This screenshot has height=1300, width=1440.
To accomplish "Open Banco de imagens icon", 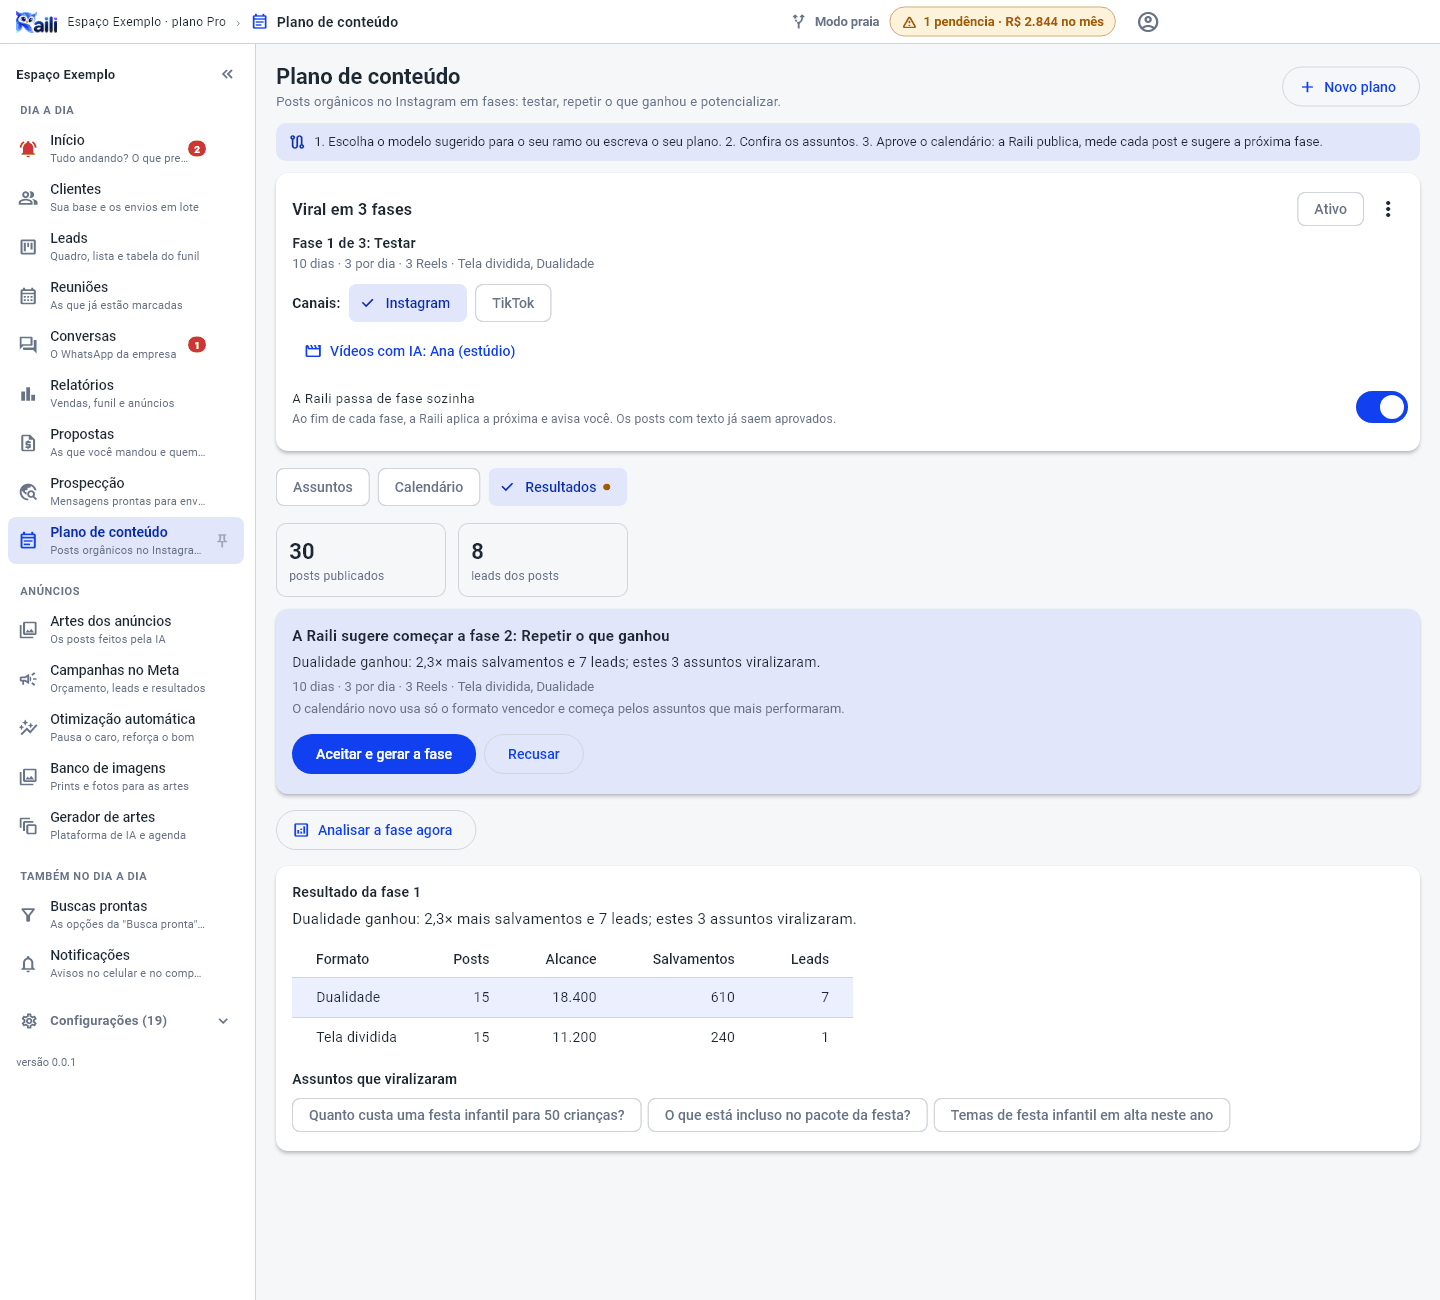I will pos(28,777).
